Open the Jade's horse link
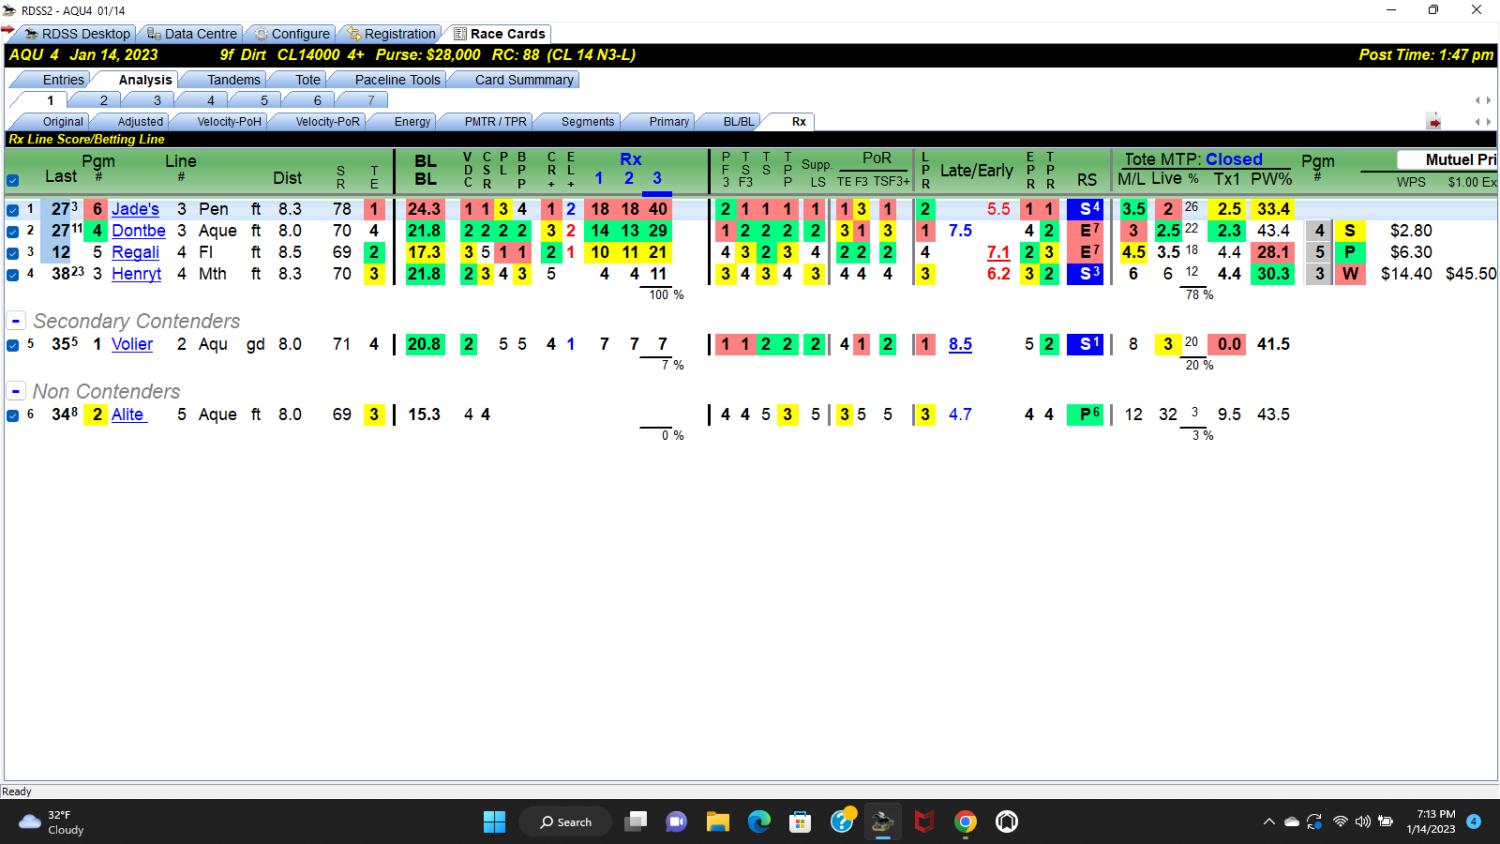The image size is (1500, 844). click(135, 209)
